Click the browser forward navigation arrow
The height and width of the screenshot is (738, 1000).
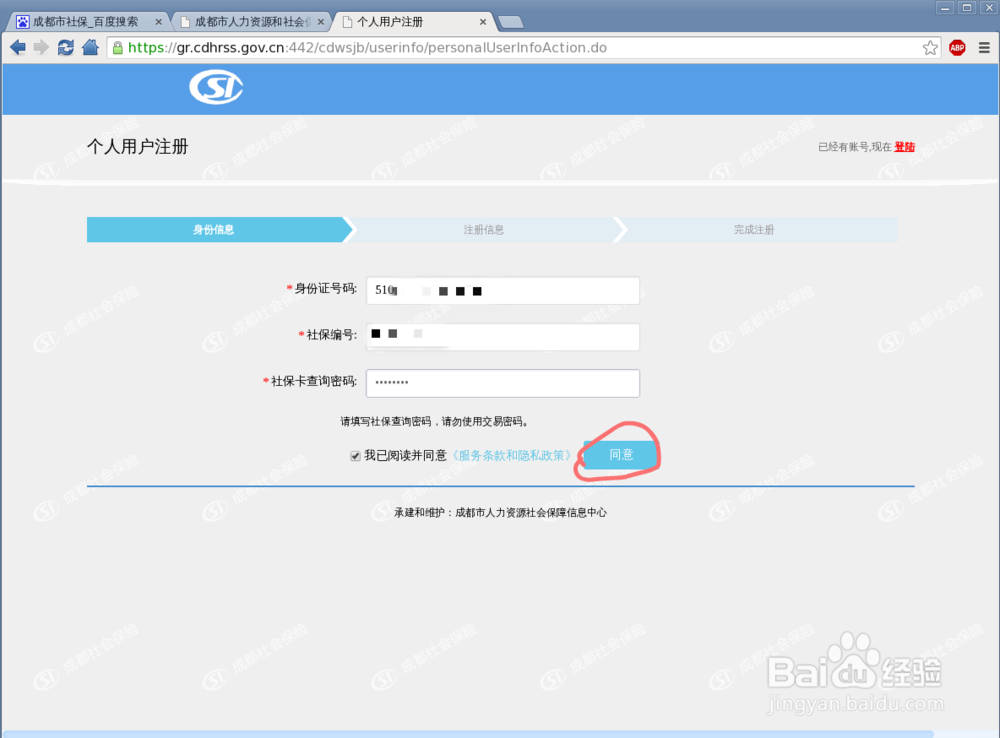(x=41, y=47)
